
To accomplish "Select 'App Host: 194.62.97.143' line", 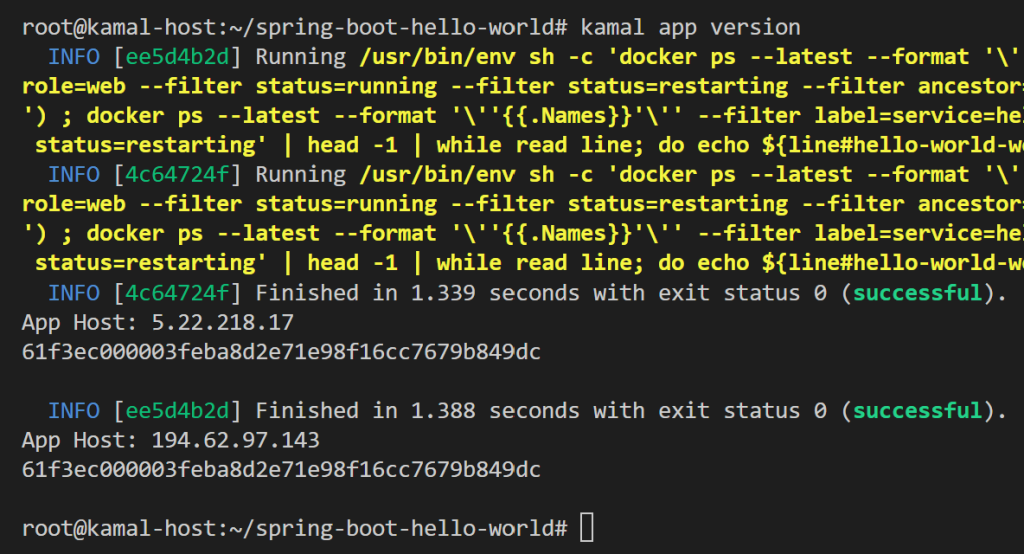I will 170,440.
